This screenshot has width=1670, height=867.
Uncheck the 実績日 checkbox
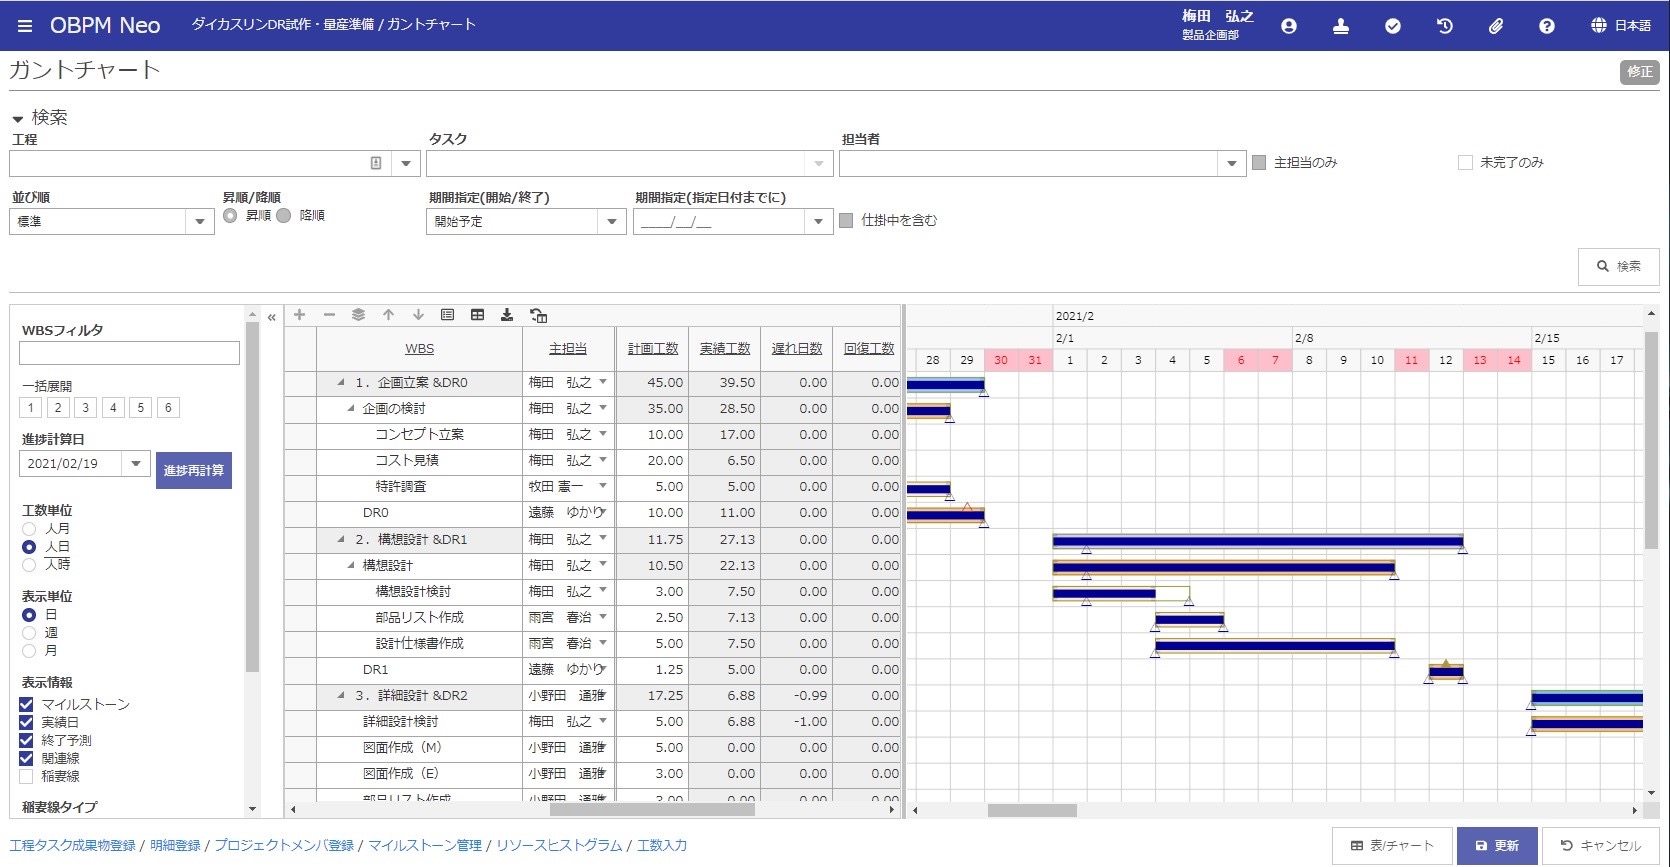27,722
